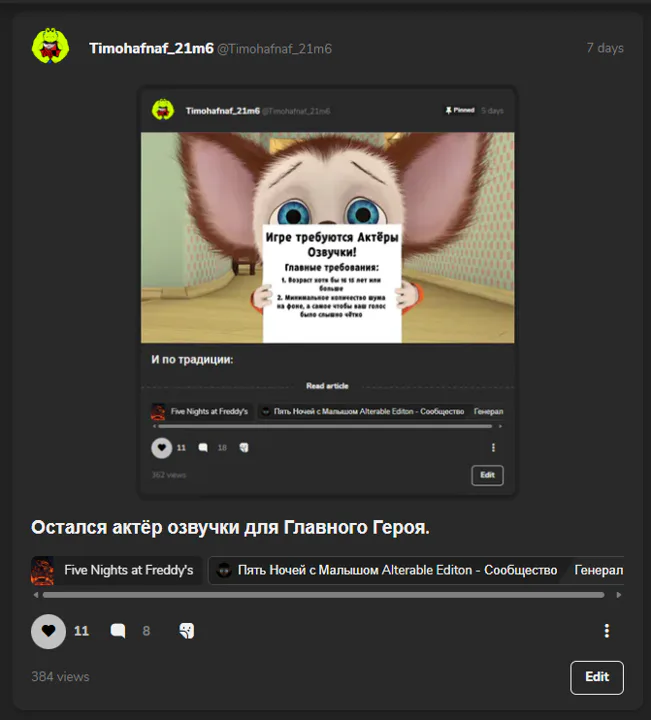651x720 pixels.
Task: Click 'Read article' in the embedded screenshot
Action: click(327, 386)
